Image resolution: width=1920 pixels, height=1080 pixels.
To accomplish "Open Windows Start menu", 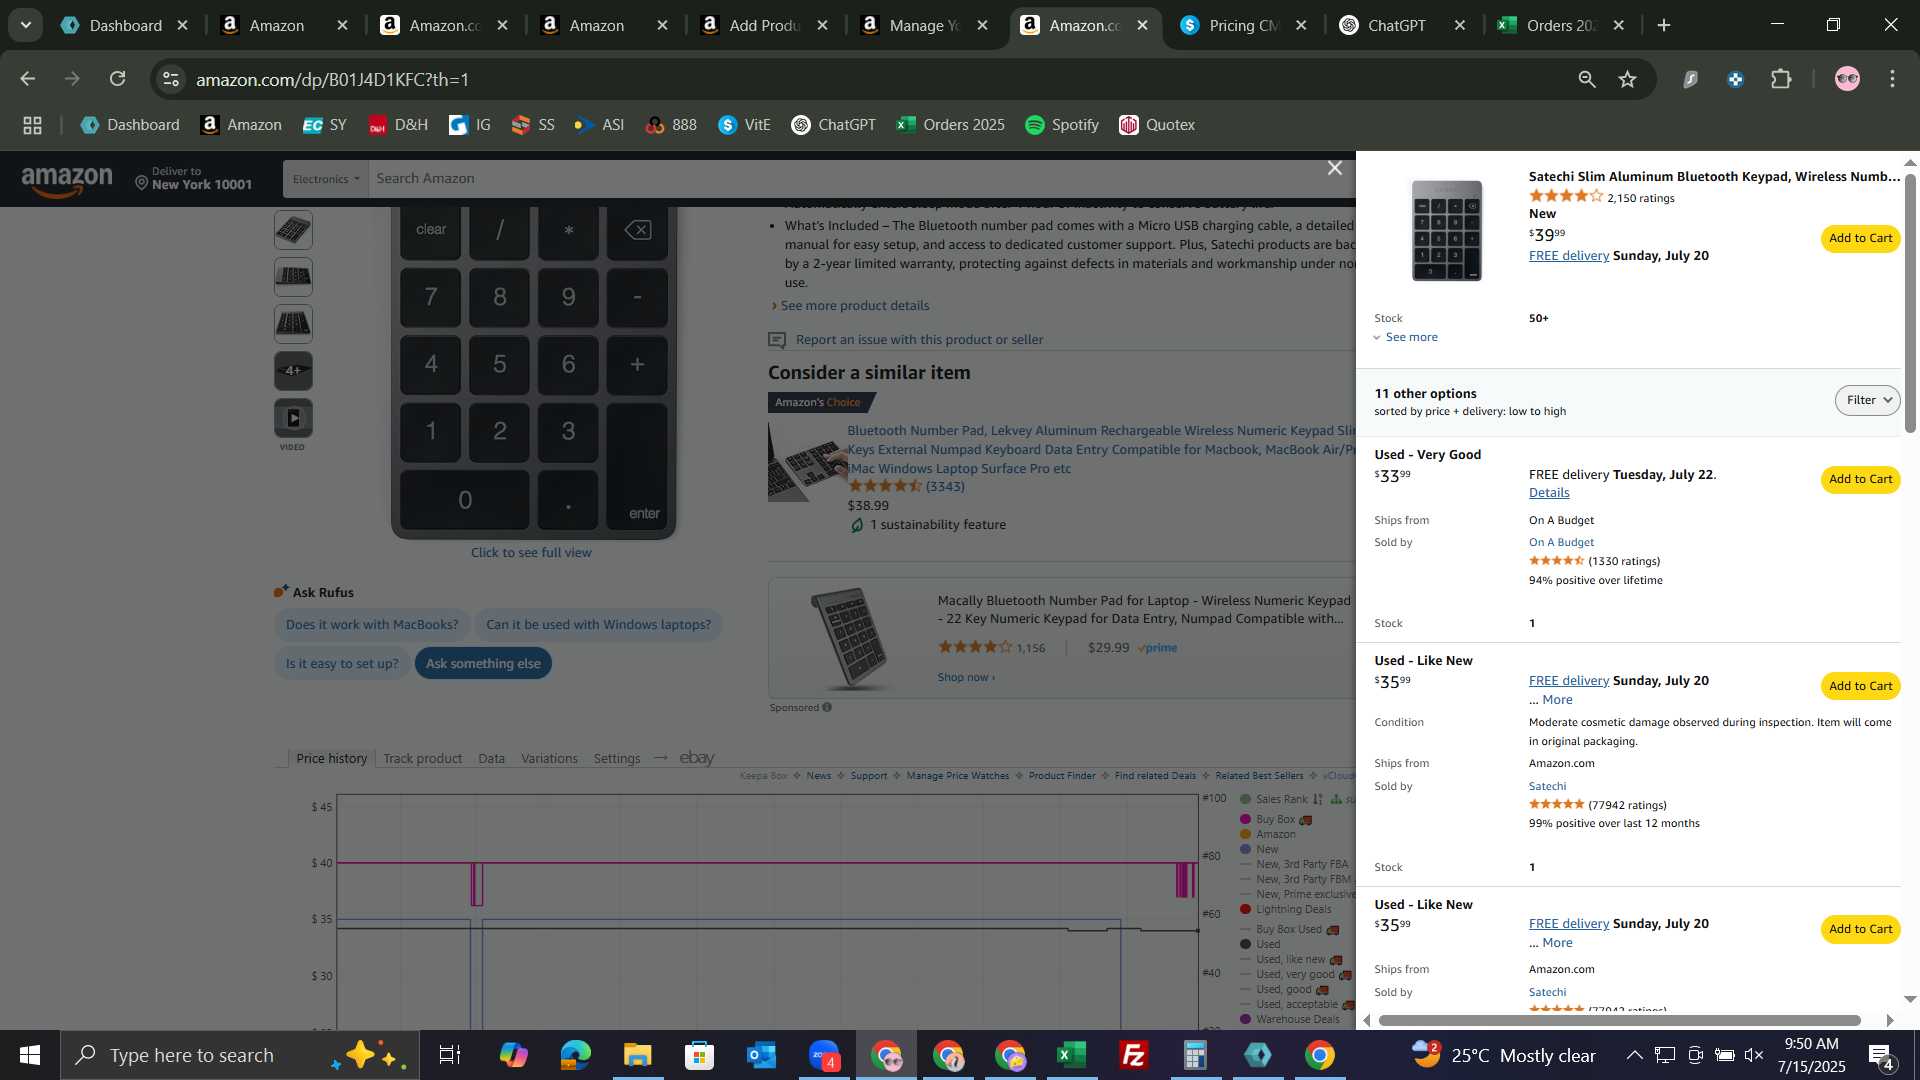I will (29, 1055).
